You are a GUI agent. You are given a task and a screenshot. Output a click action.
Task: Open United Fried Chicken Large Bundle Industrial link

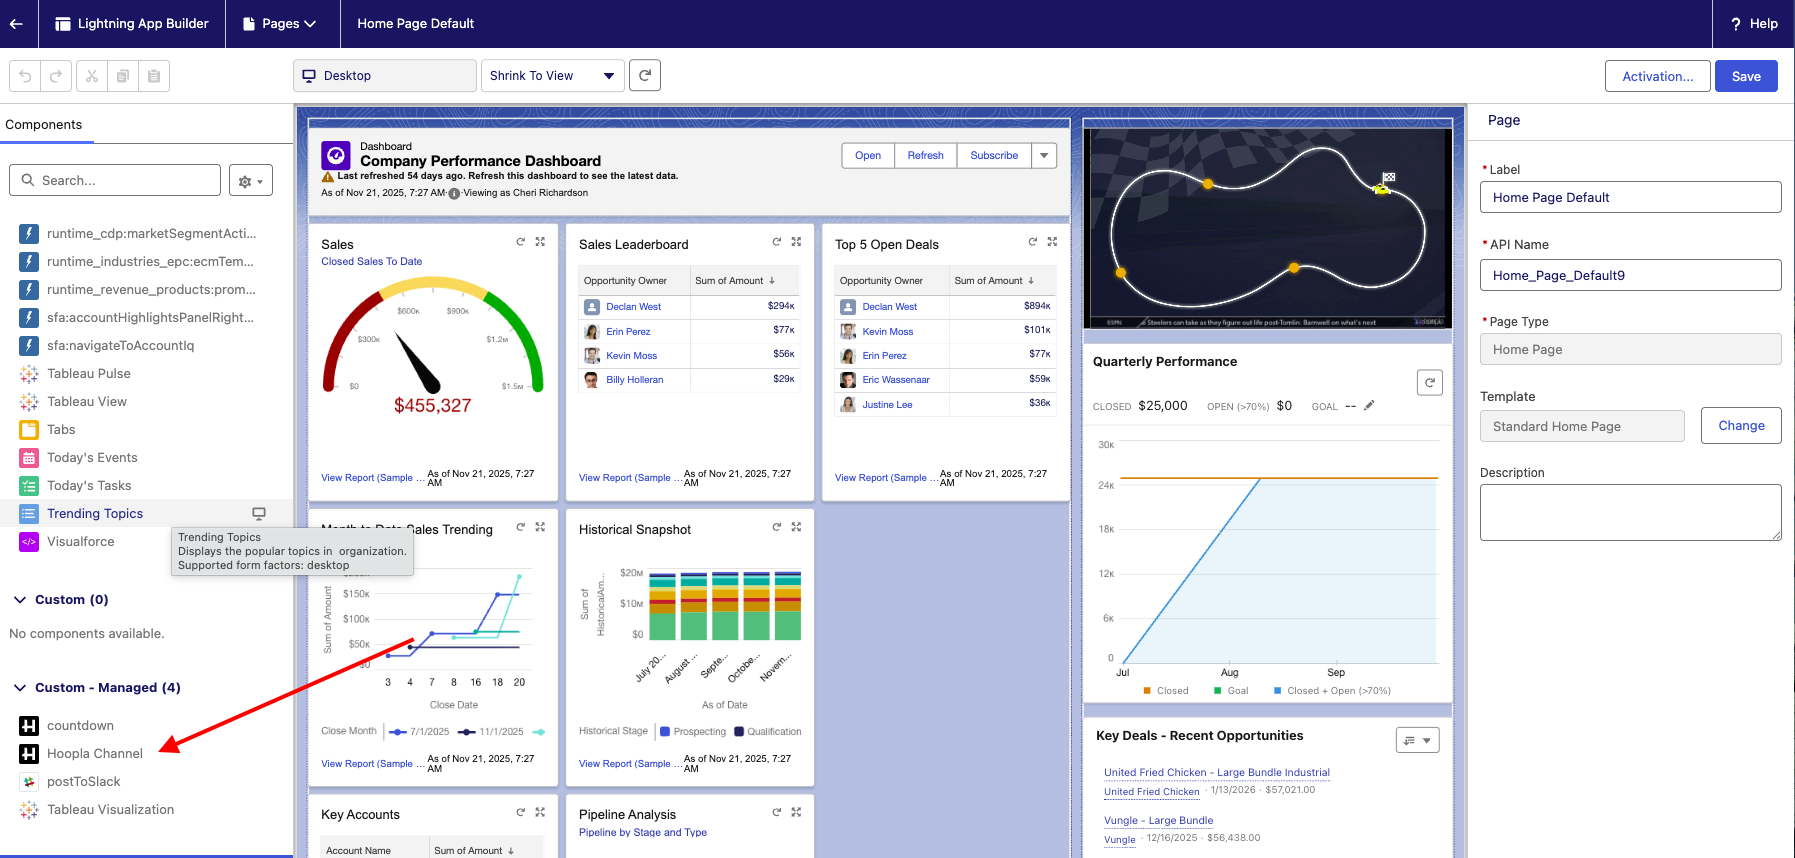point(1217,772)
